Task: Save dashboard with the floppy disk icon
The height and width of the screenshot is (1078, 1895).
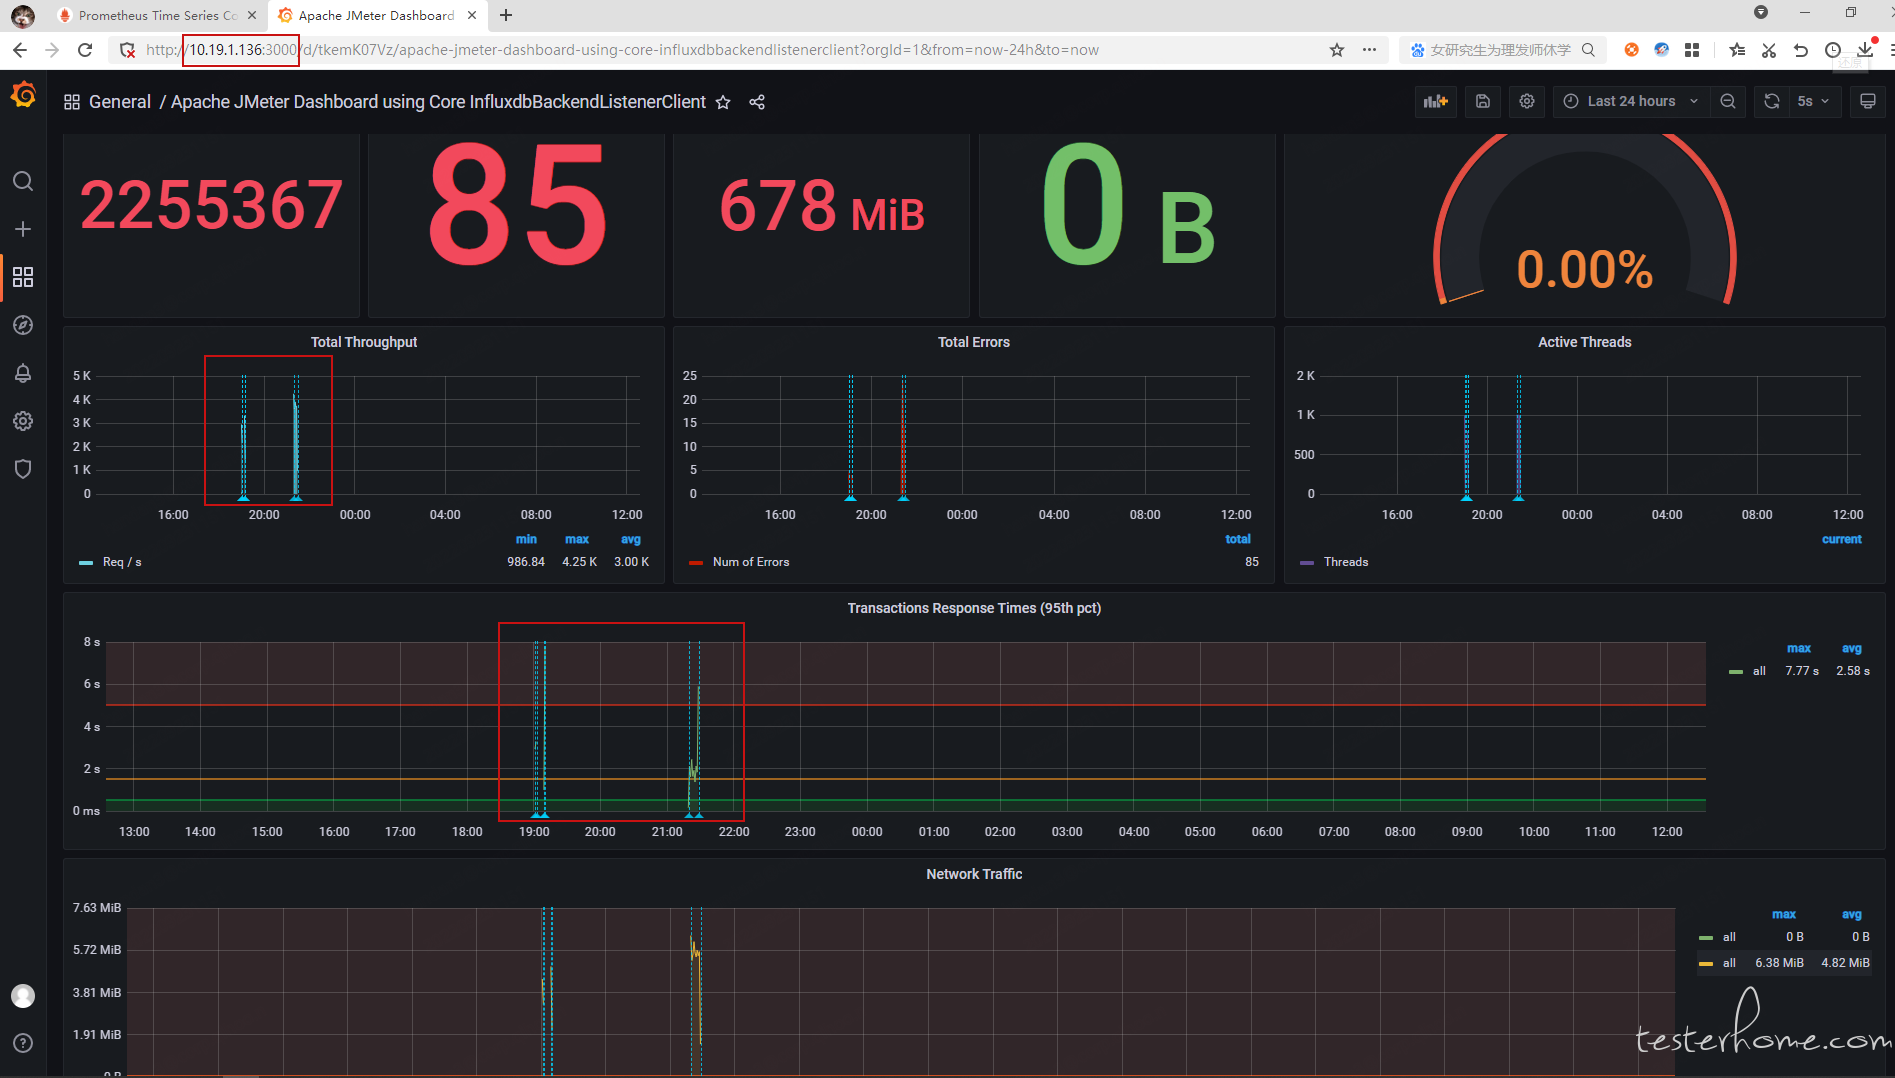Action: pos(1483,101)
